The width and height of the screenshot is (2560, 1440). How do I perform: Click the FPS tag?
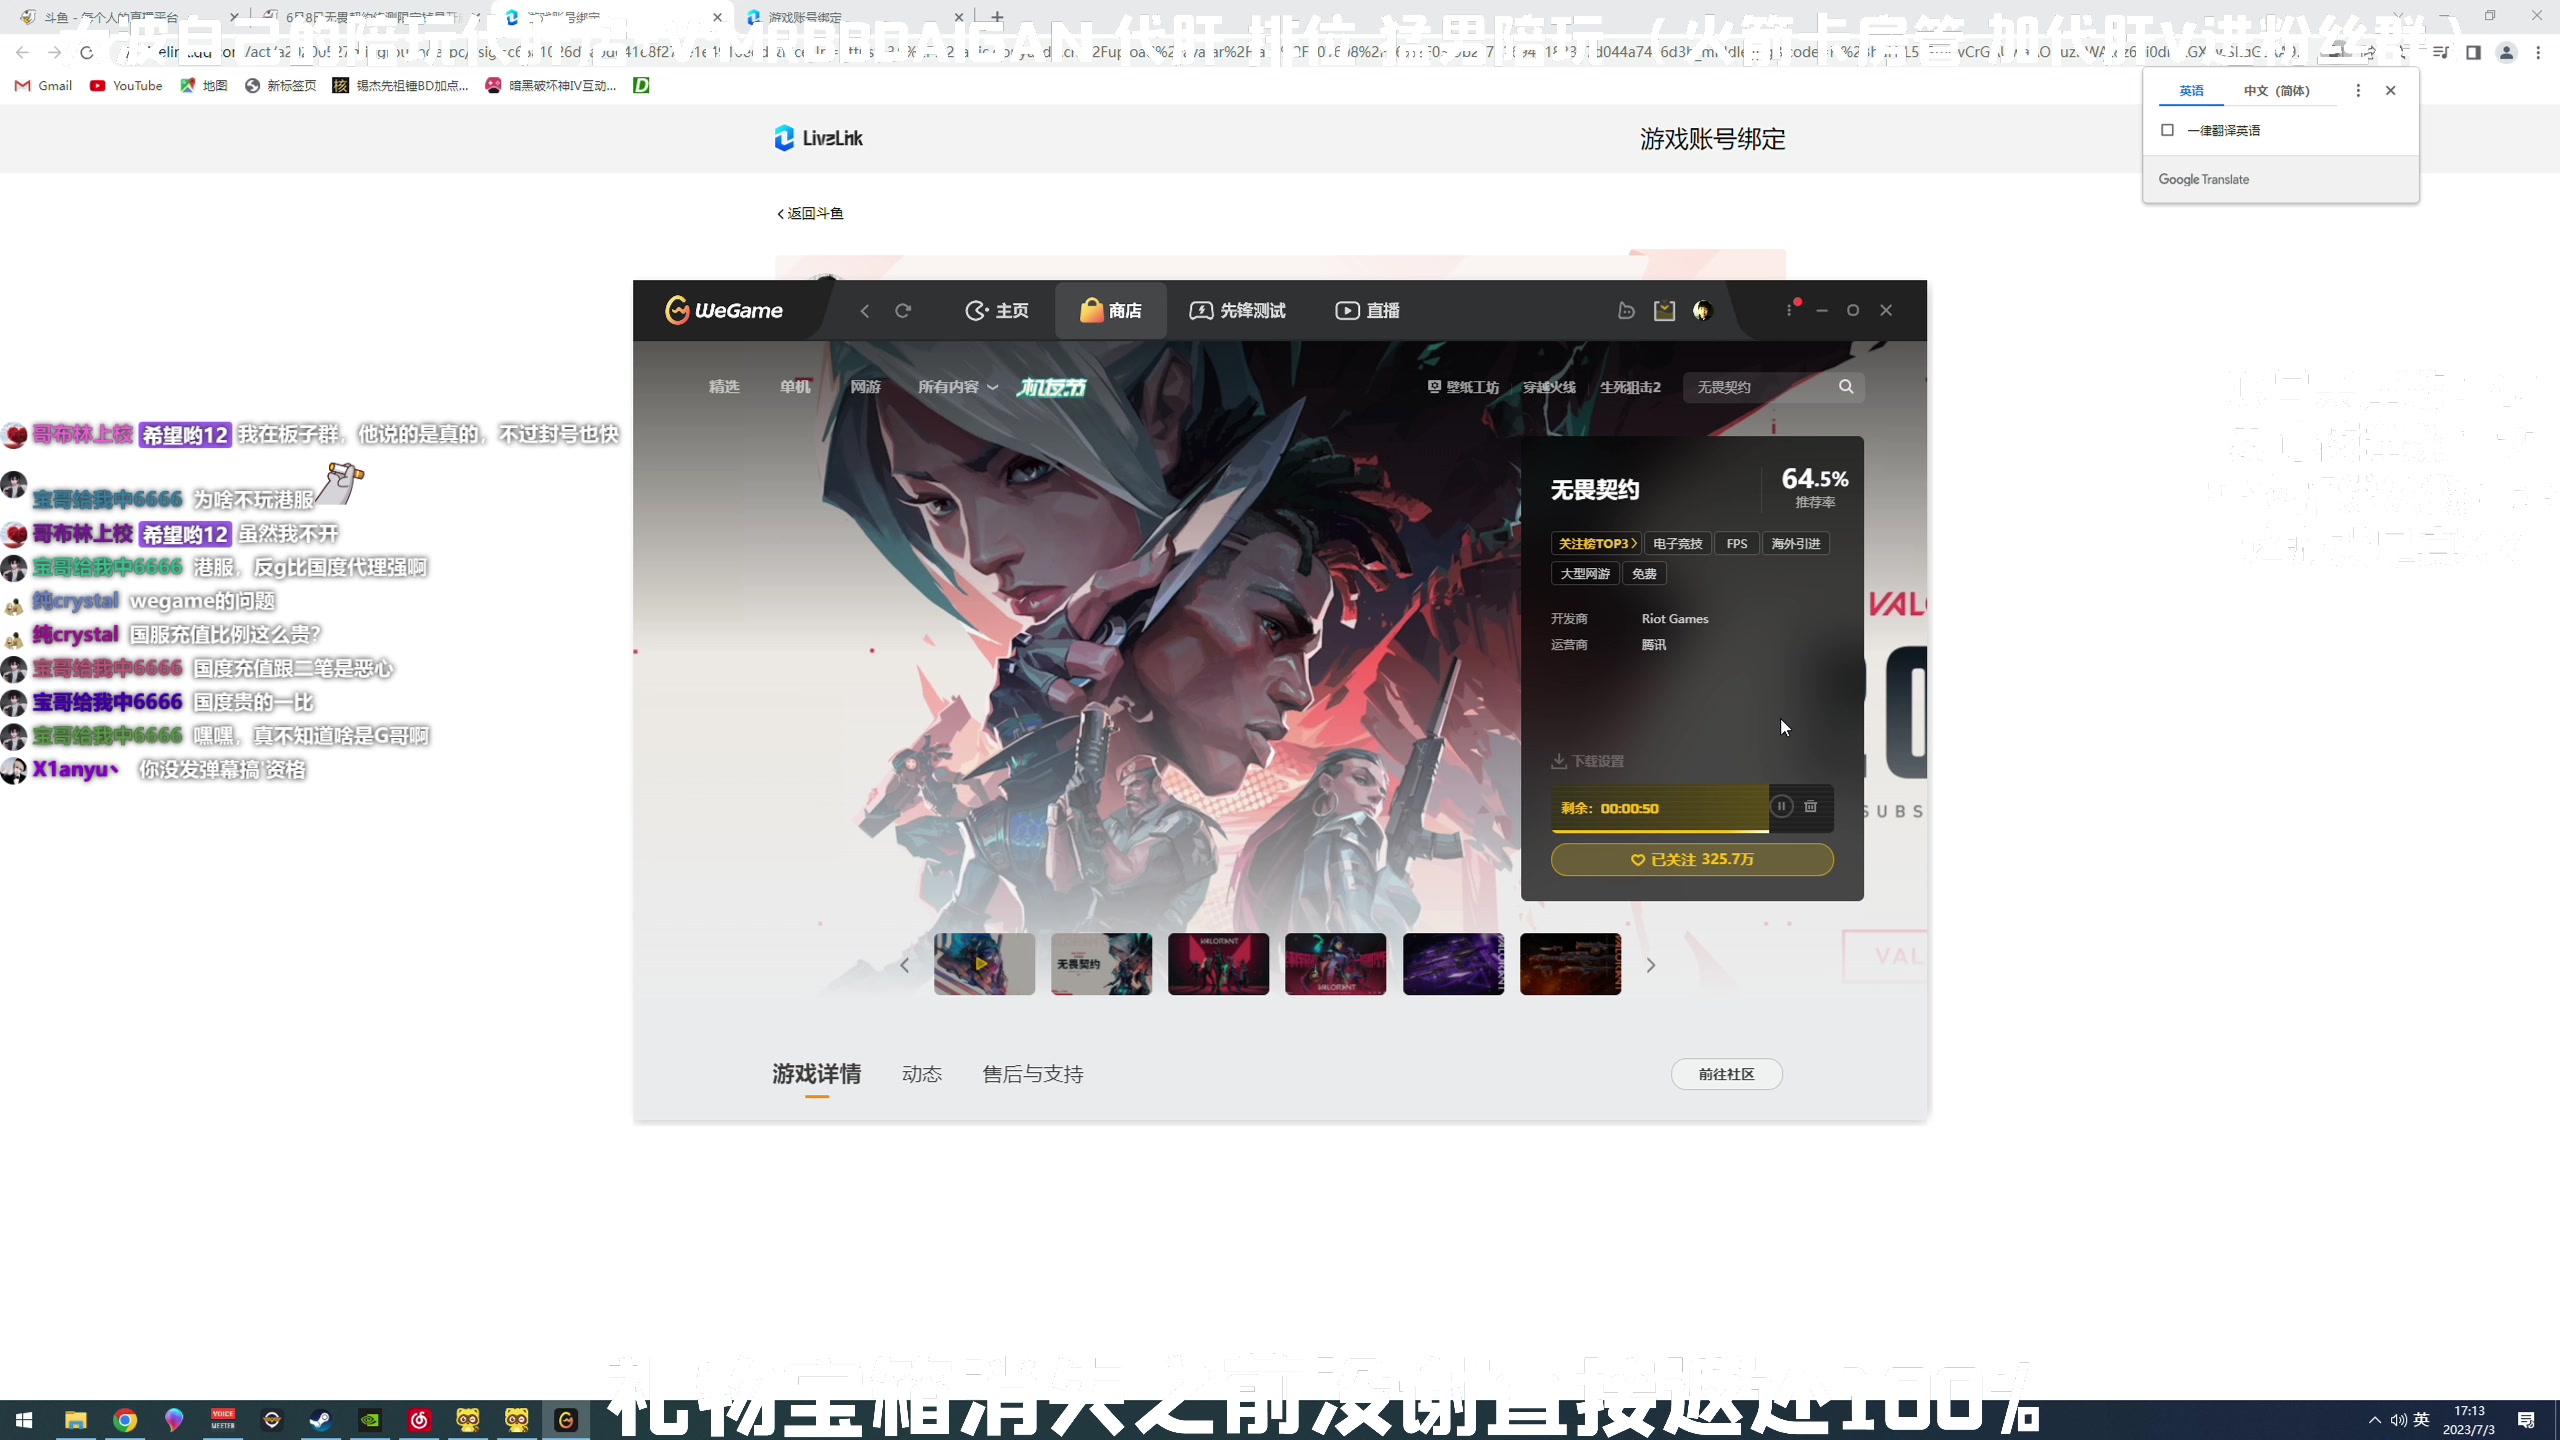point(1737,543)
